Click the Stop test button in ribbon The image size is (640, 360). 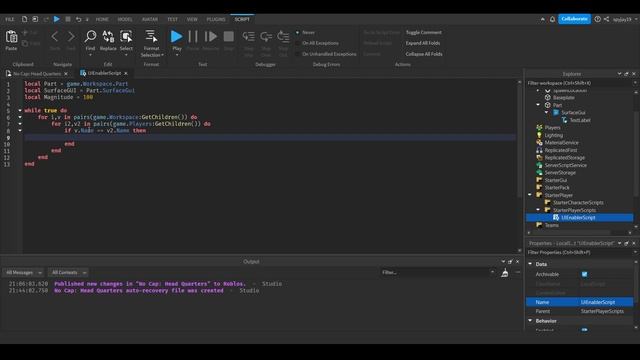(229, 36)
